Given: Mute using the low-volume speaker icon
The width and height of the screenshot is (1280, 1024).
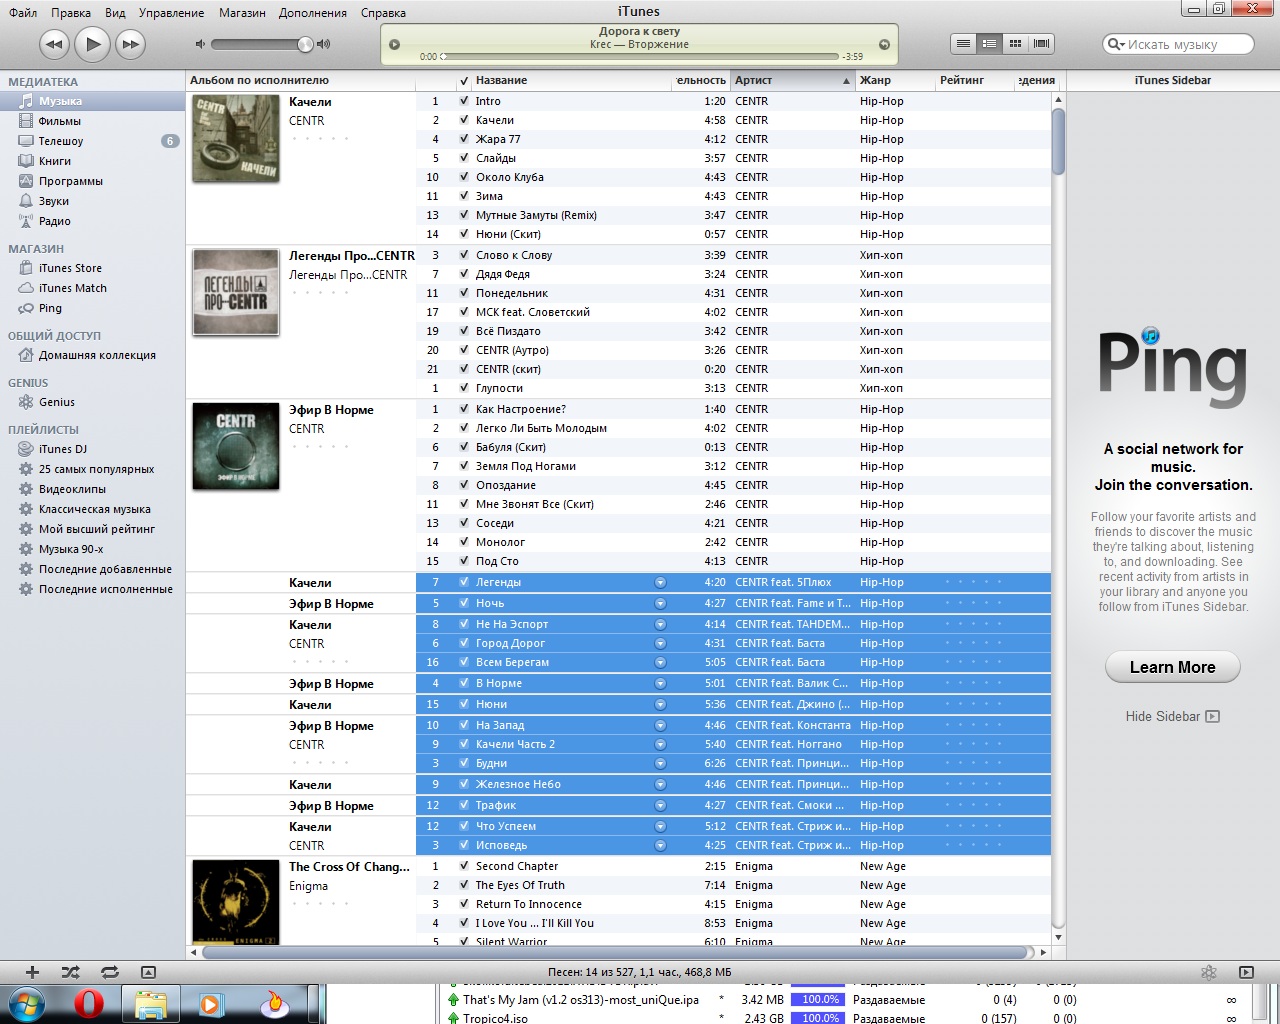Looking at the screenshot, I should (200, 44).
